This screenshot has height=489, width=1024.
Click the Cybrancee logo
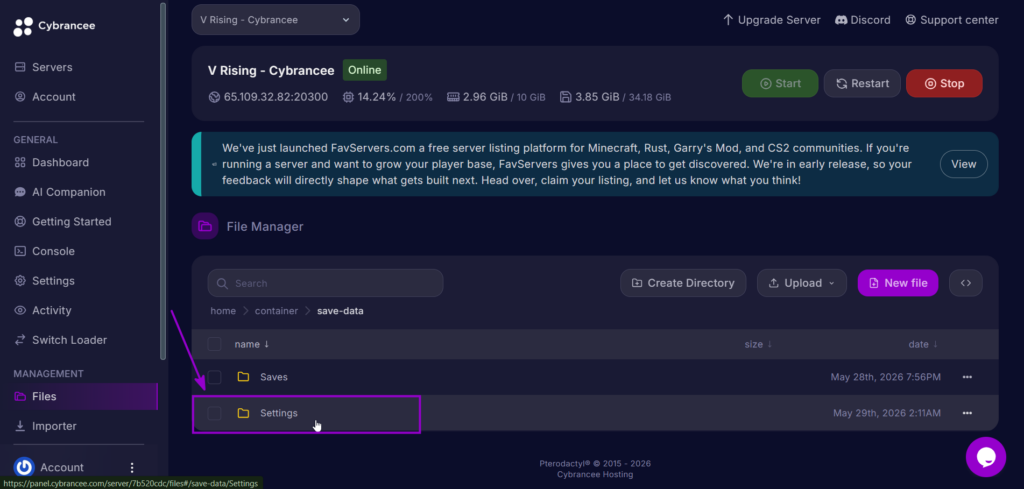tap(54, 26)
